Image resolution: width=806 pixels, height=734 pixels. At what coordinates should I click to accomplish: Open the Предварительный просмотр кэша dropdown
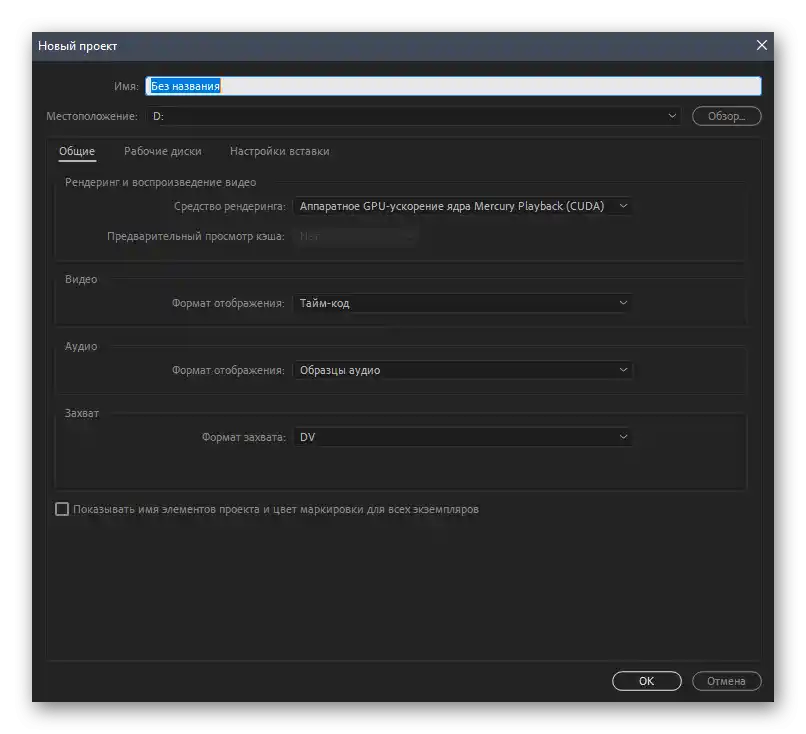[356, 236]
